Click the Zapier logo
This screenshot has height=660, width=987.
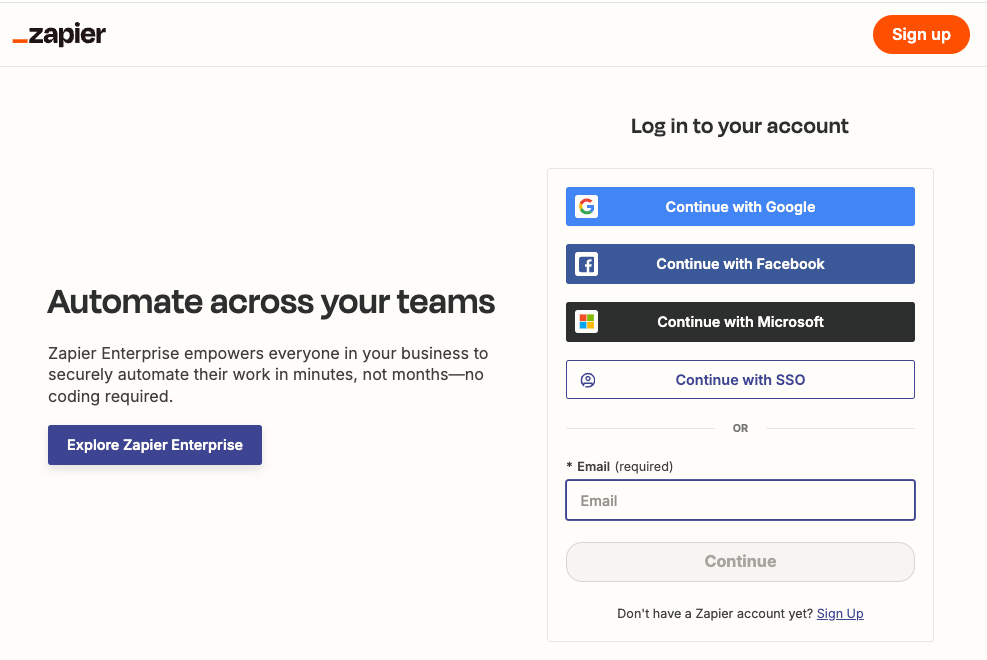59,34
